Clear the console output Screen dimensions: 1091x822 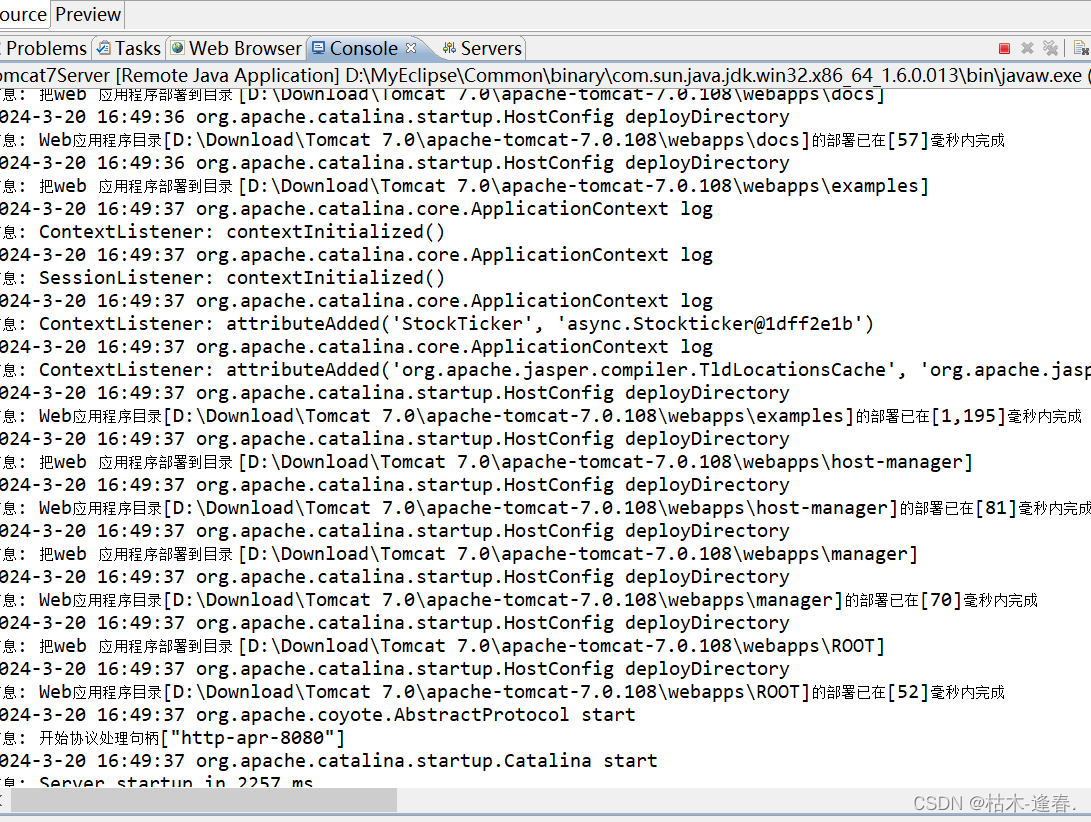point(1079,47)
